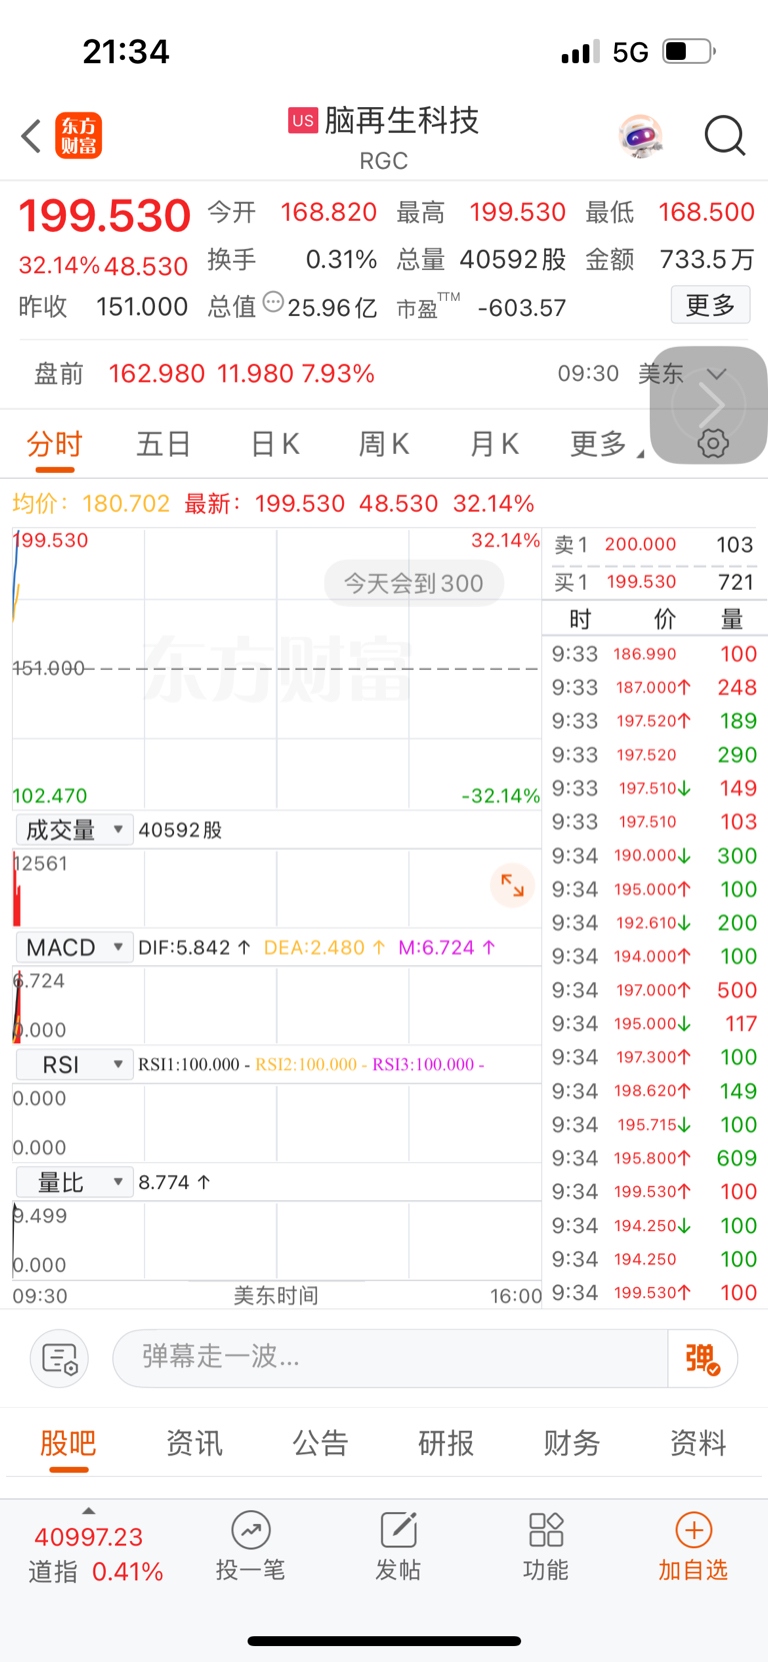Tap the trade row with volume 500
The width and height of the screenshot is (768, 1663).
[x=654, y=990]
